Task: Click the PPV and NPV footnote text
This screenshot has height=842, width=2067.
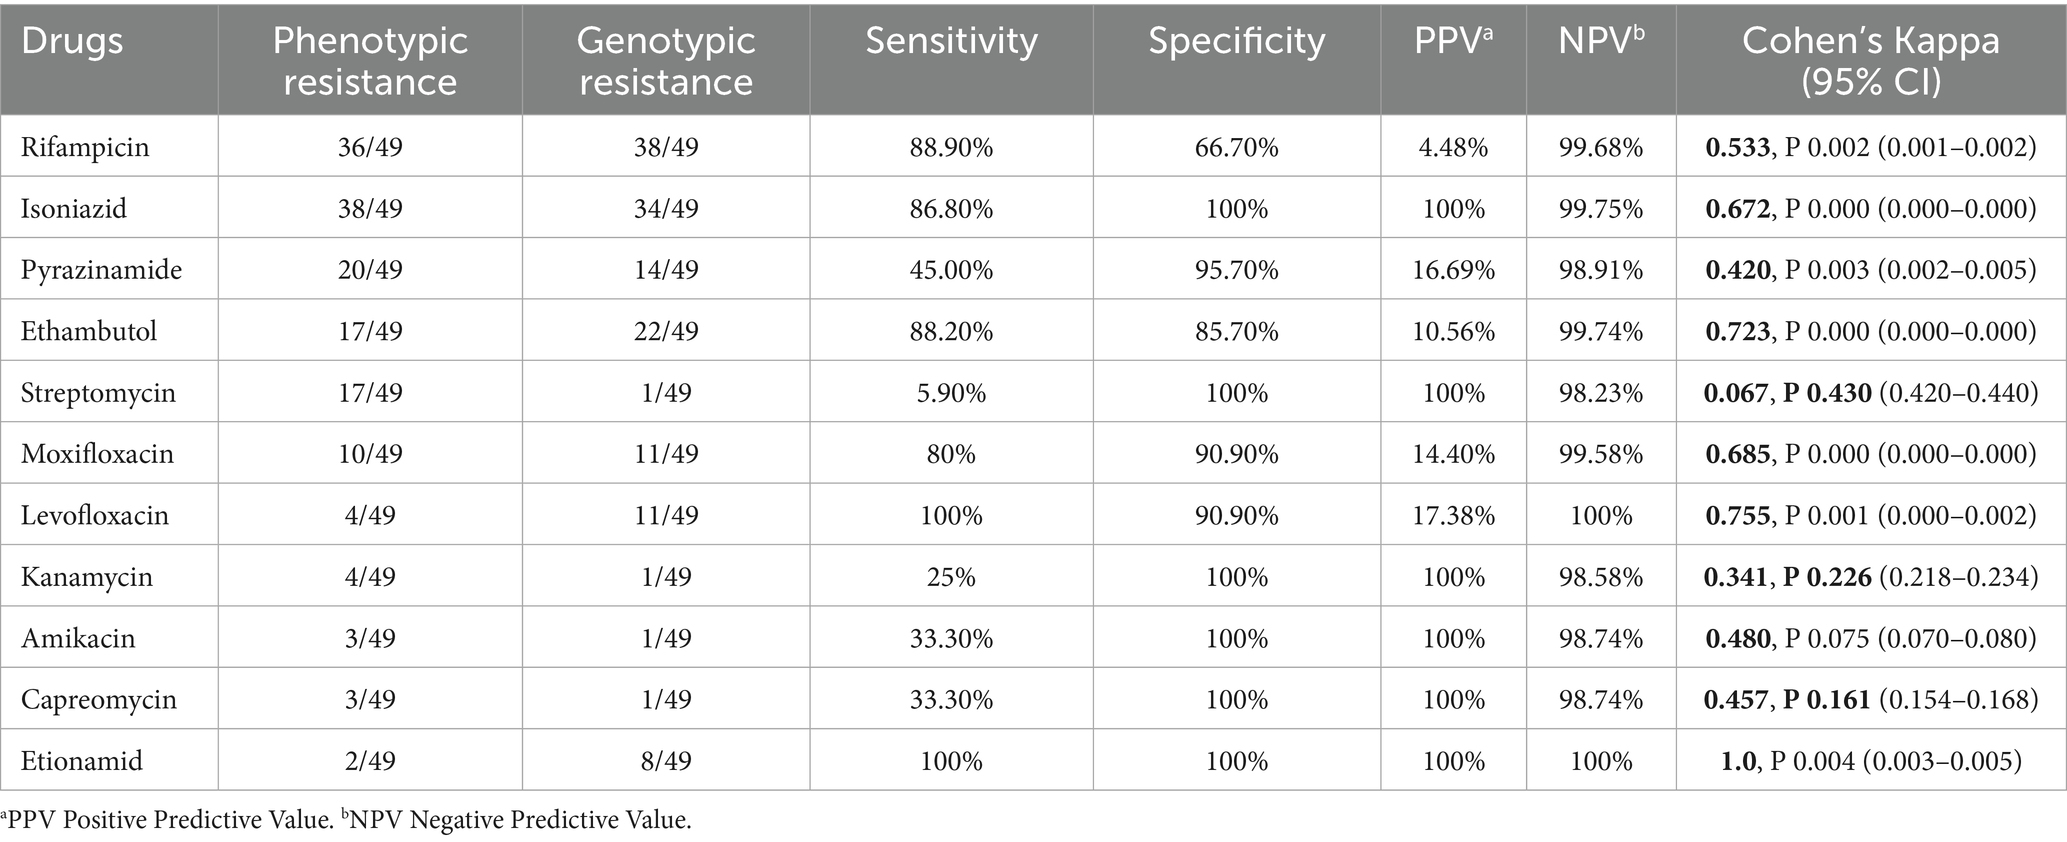Action: (x=346, y=821)
